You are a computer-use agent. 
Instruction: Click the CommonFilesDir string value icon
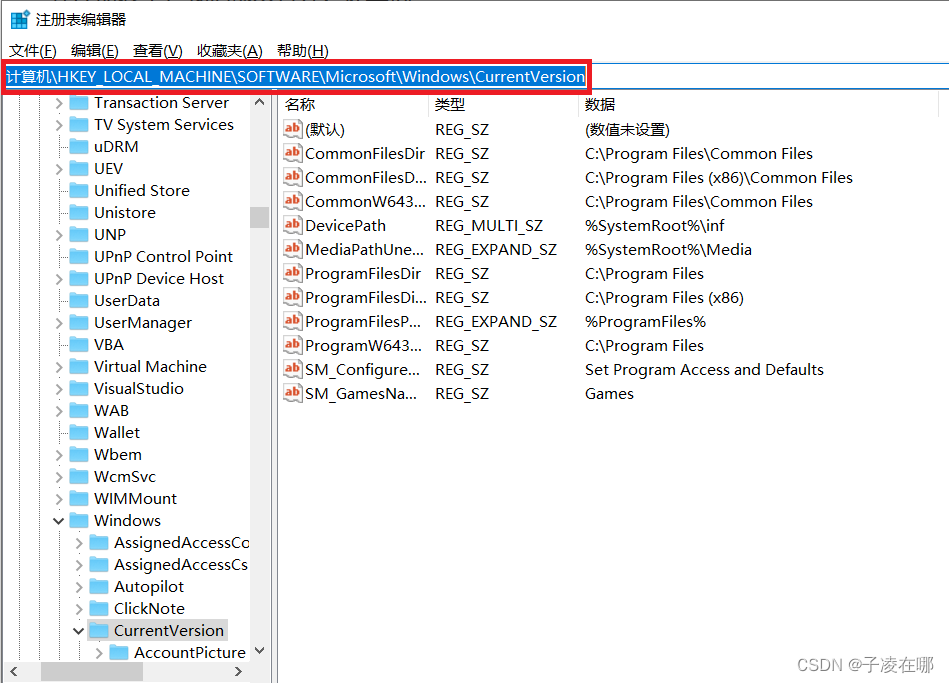click(292, 153)
